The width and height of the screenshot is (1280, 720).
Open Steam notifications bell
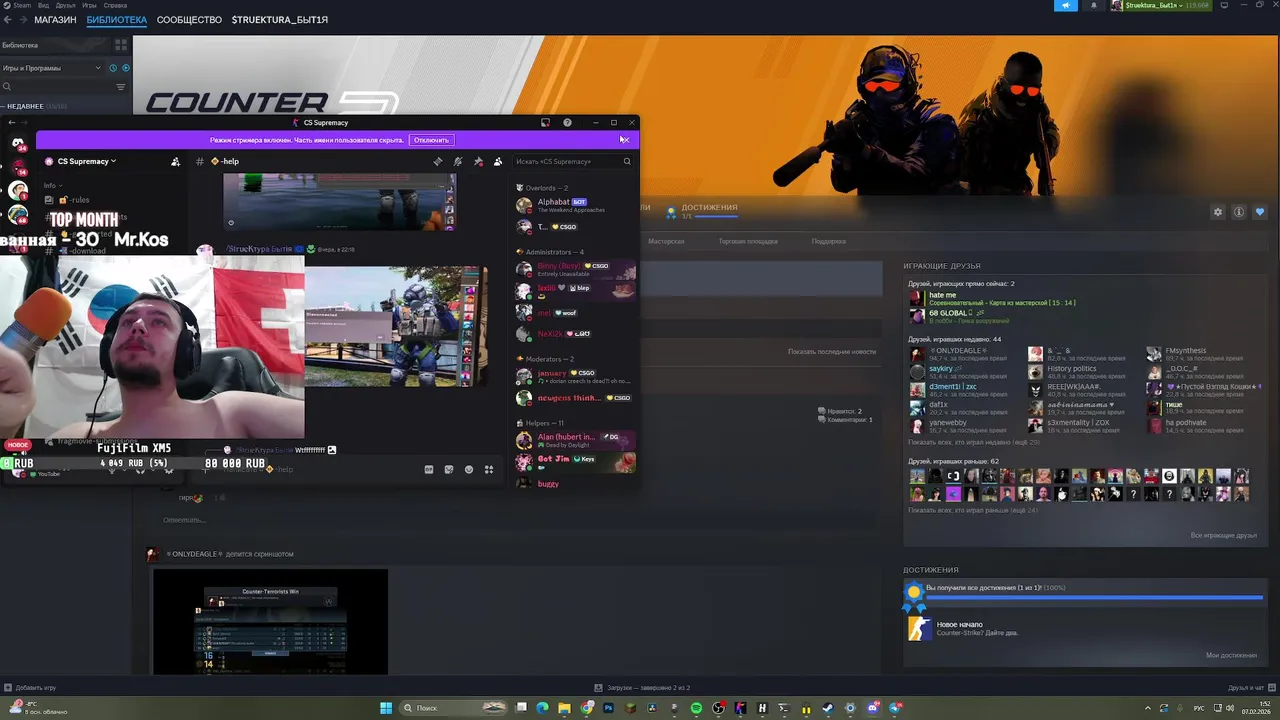click(1093, 5)
